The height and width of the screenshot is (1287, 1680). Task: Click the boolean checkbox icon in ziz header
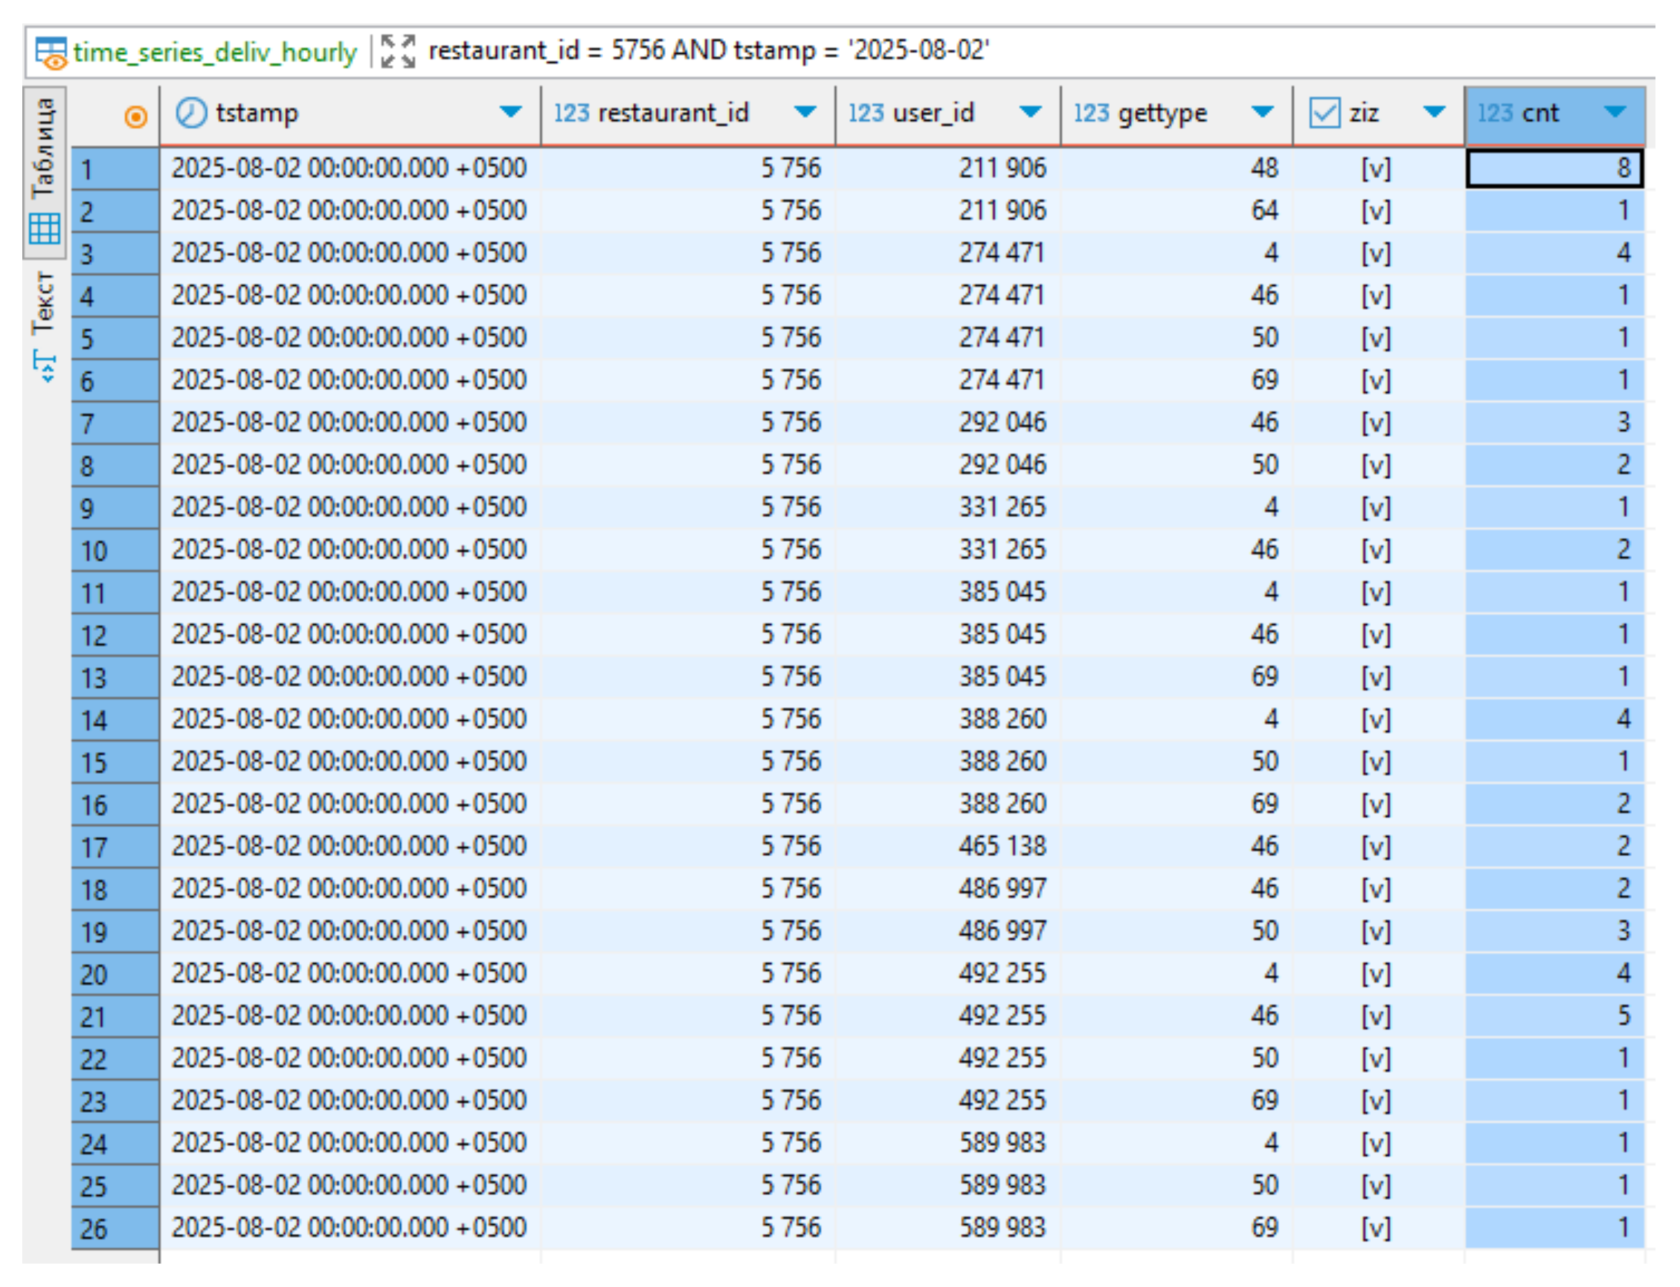pyautogui.click(x=1324, y=113)
